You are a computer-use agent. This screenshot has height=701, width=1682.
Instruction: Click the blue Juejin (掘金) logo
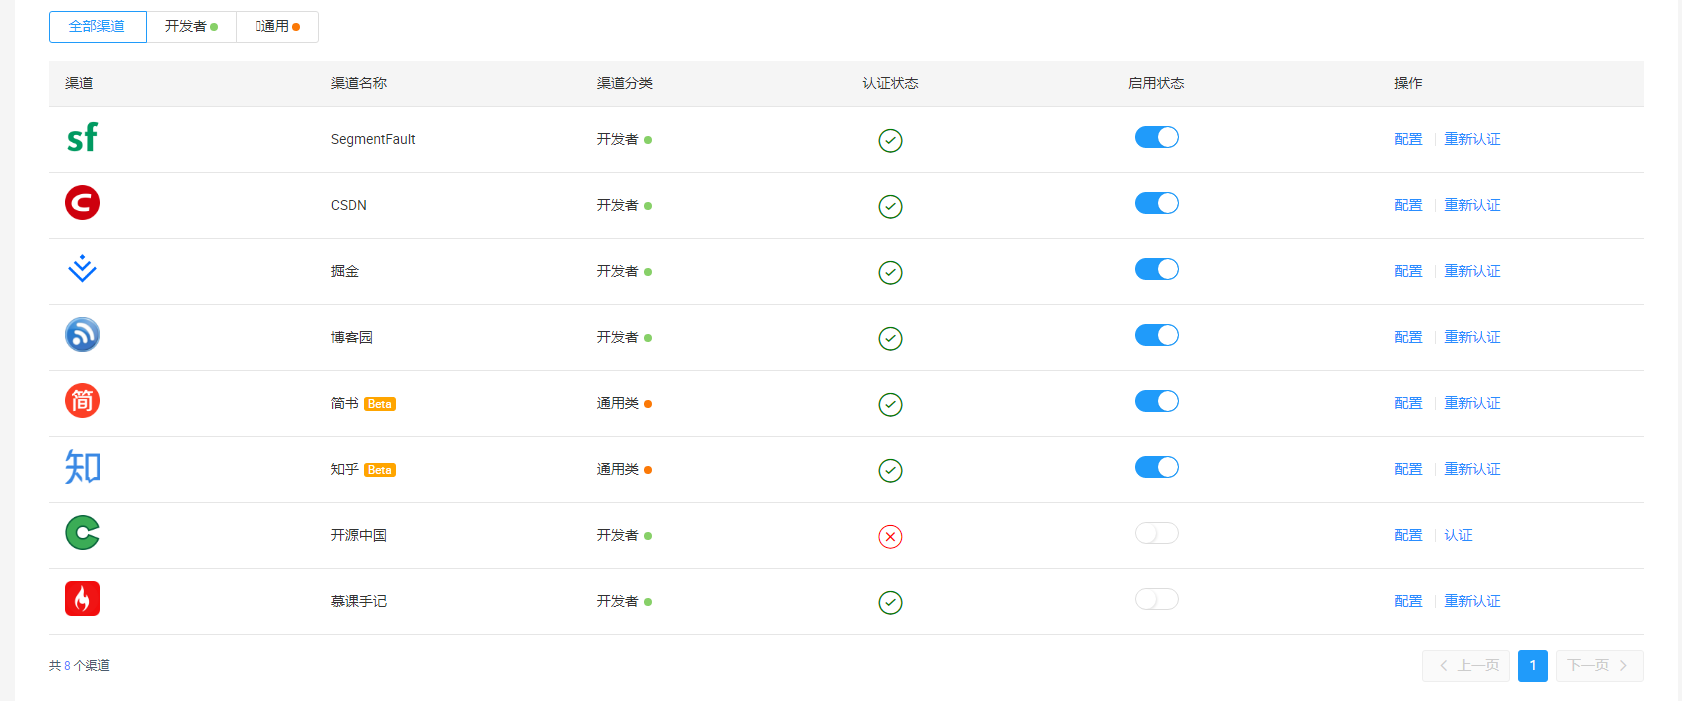click(82, 269)
